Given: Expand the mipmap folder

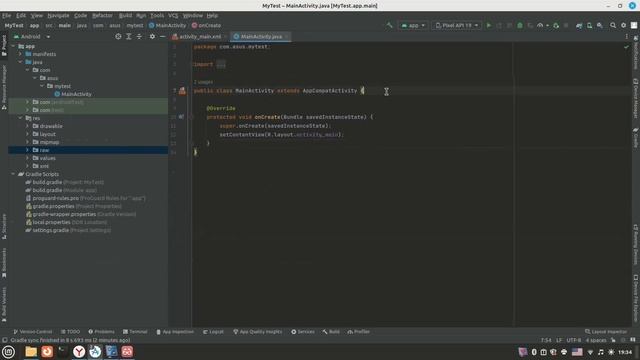Looking at the screenshot, I should [x=27, y=142].
